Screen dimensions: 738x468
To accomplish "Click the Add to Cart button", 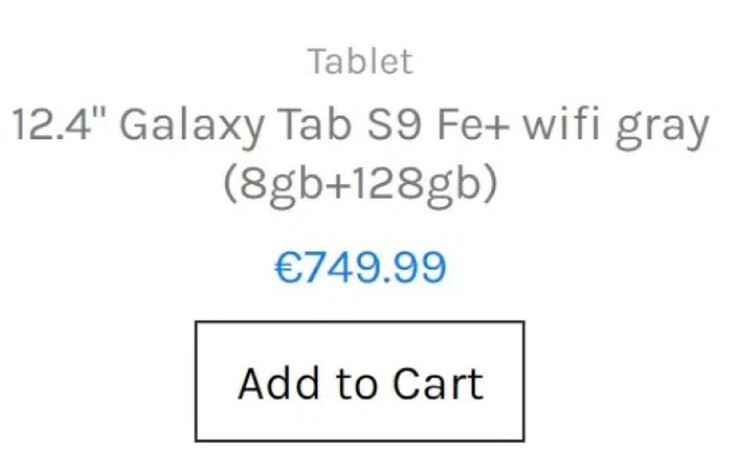I will tap(359, 382).
